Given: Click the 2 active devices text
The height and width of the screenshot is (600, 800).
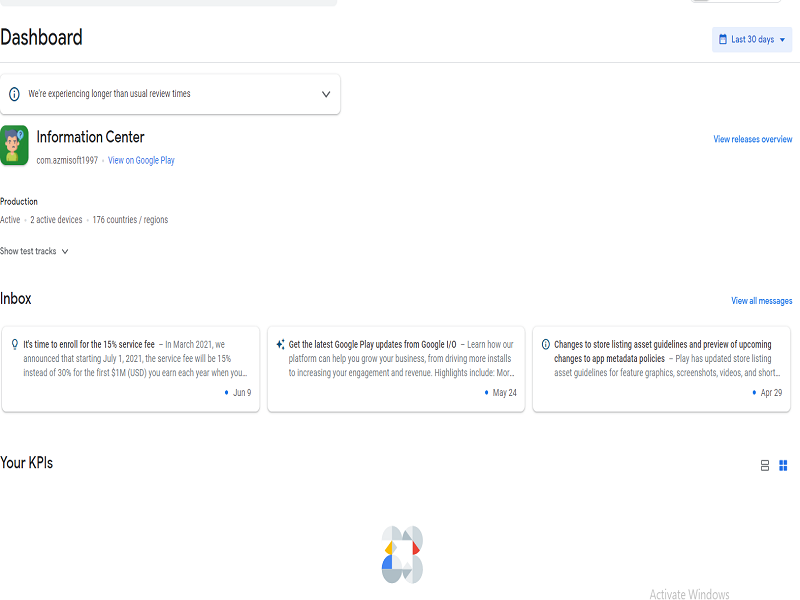Looking at the screenshot, I should (56, 220).
